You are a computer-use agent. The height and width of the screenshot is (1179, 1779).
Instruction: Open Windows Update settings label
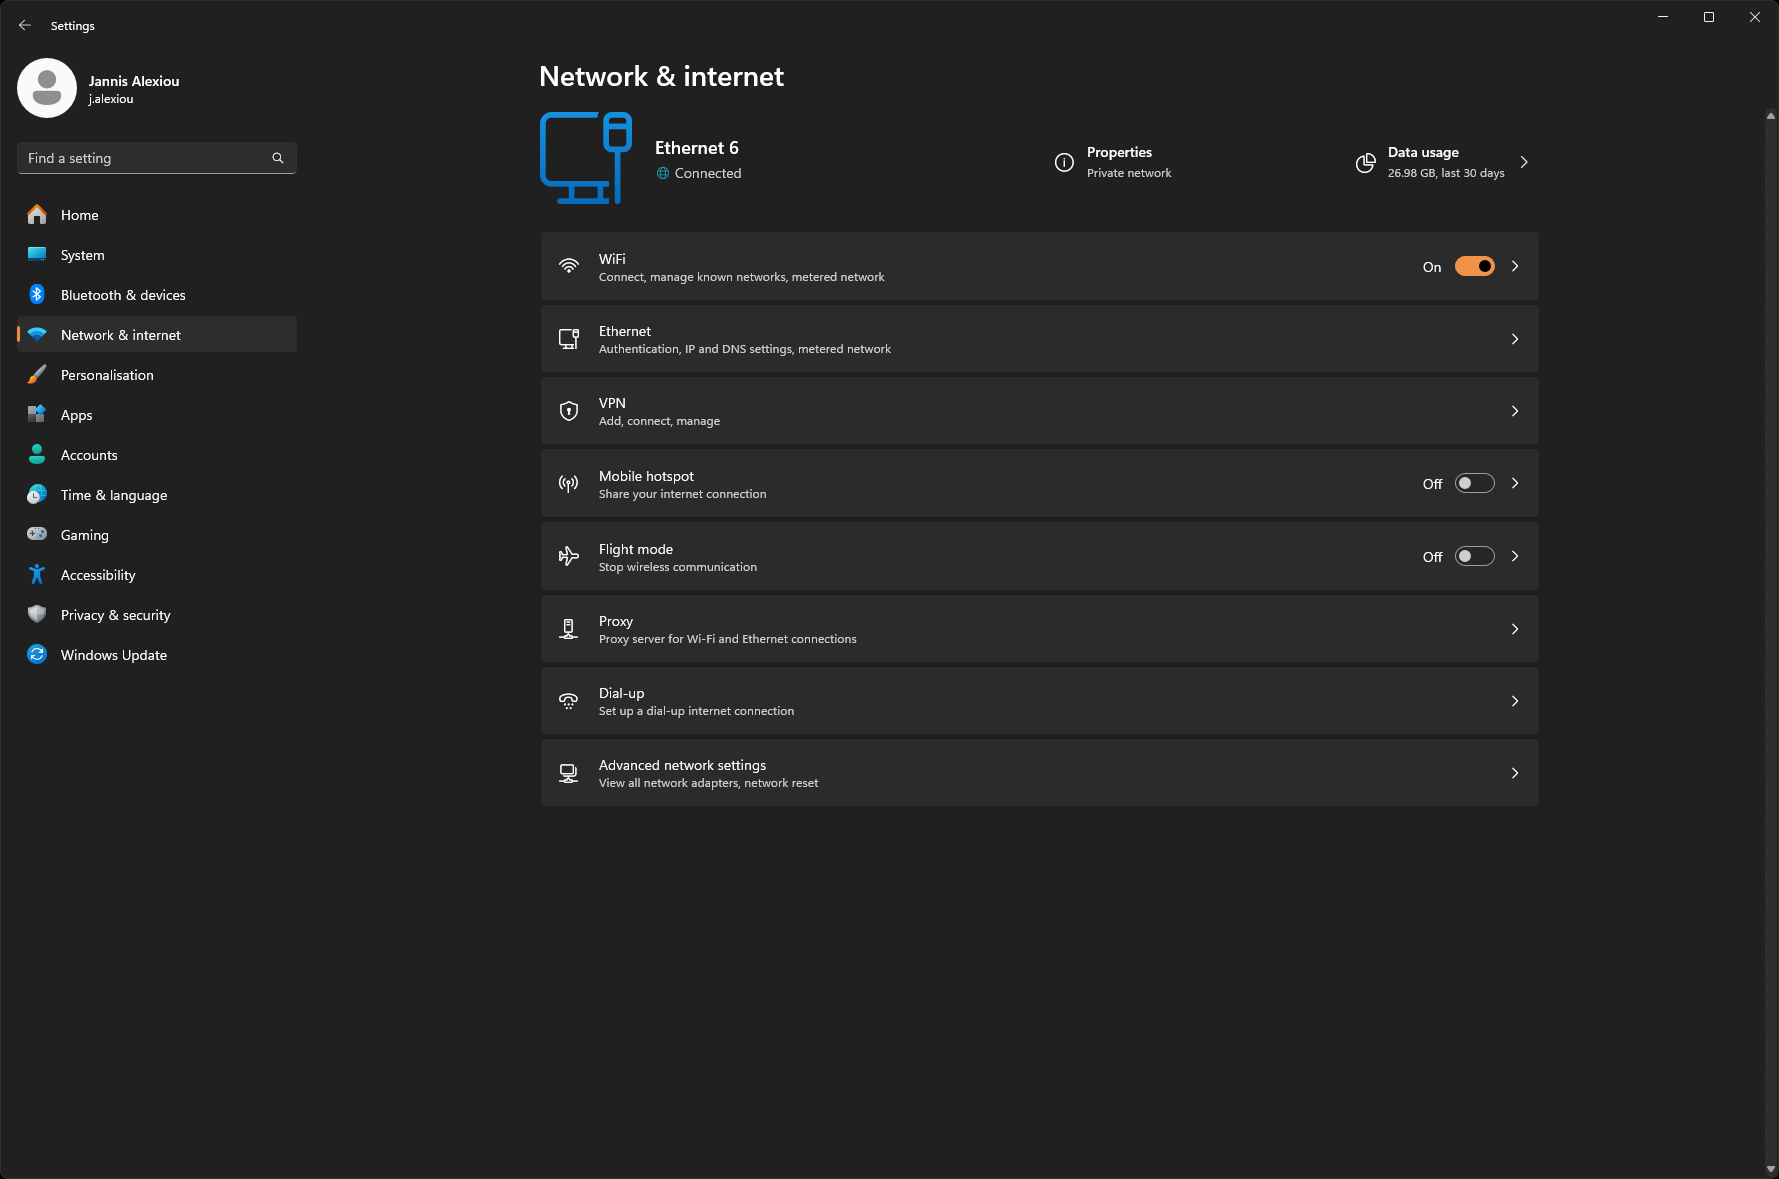coord(114,655)
